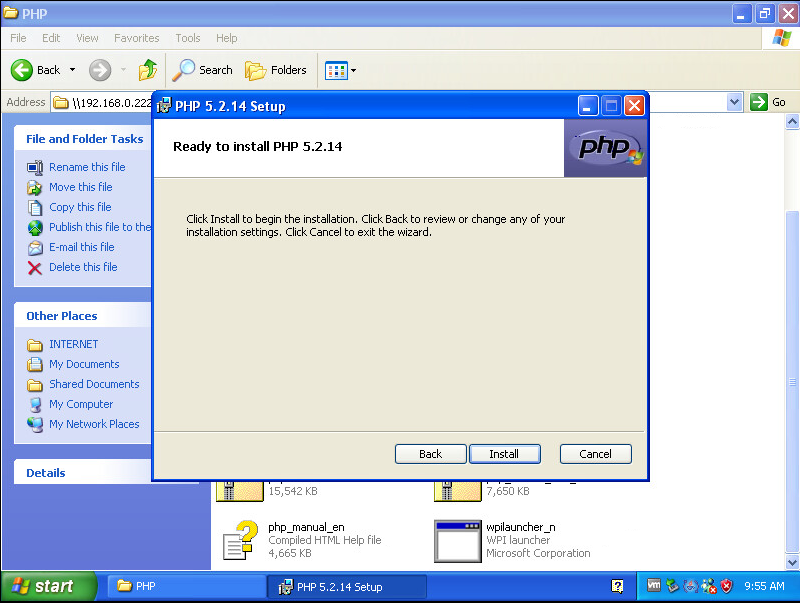Open the INTERNET folder link
The width and height of the screenshot is (800, 603).
pyautogui.click(x=73, y=344)
